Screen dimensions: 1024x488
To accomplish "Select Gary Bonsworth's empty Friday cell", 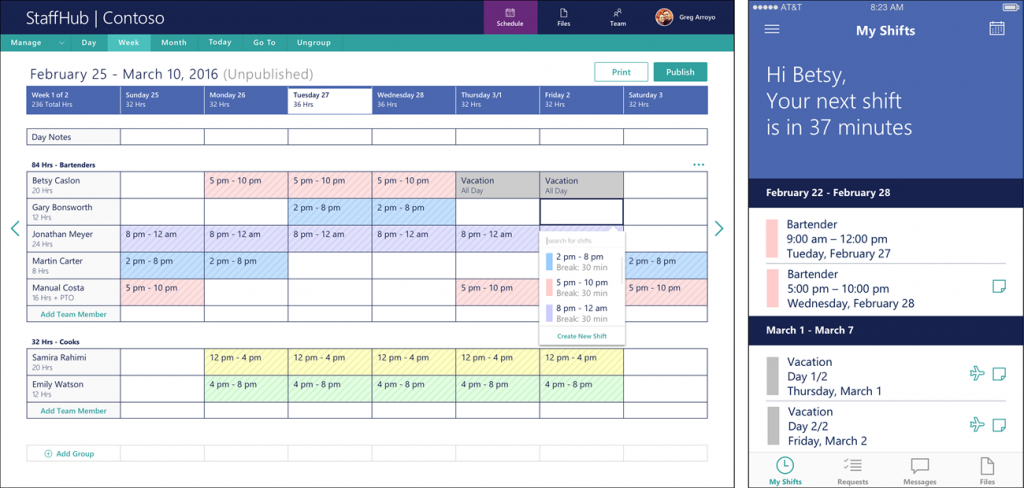I will click(581, 212).
